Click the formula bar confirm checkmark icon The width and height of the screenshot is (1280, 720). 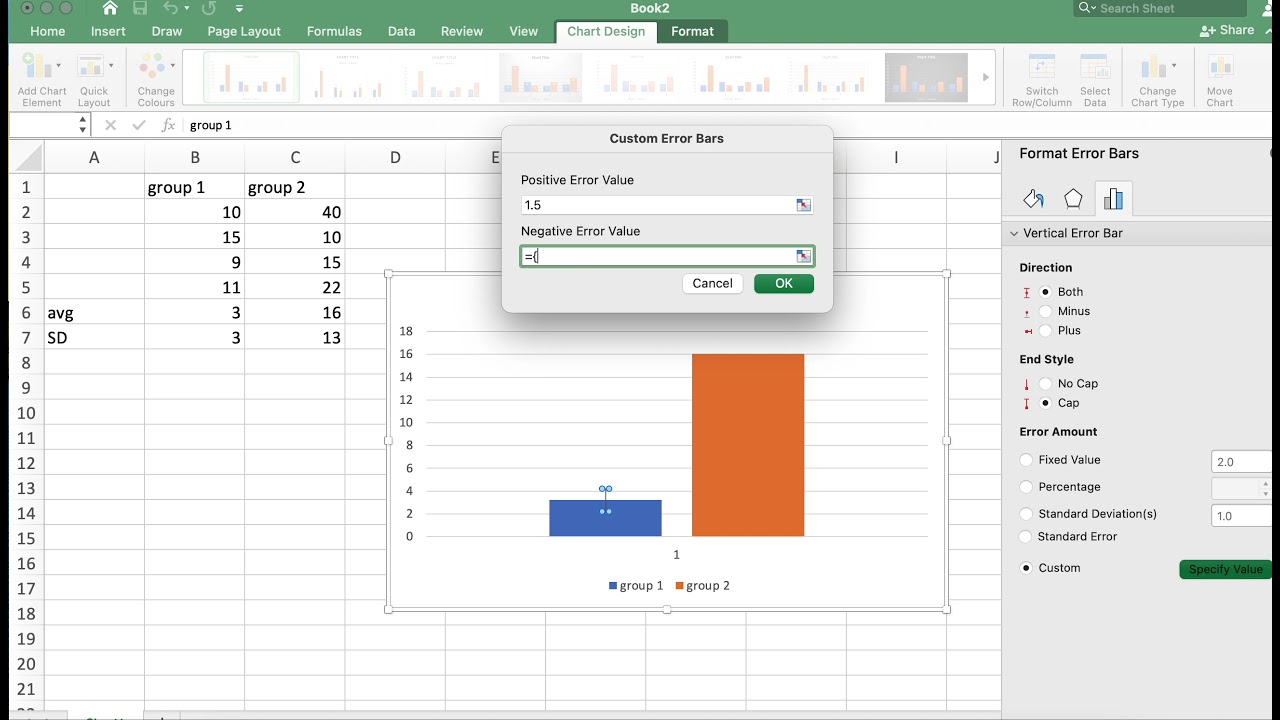(x=139, y=125)
